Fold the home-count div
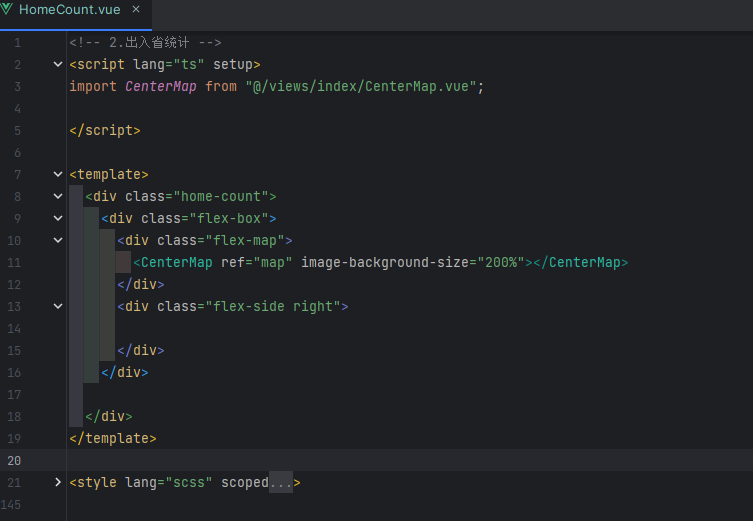 pyautogui.click(x=58, y=197)
